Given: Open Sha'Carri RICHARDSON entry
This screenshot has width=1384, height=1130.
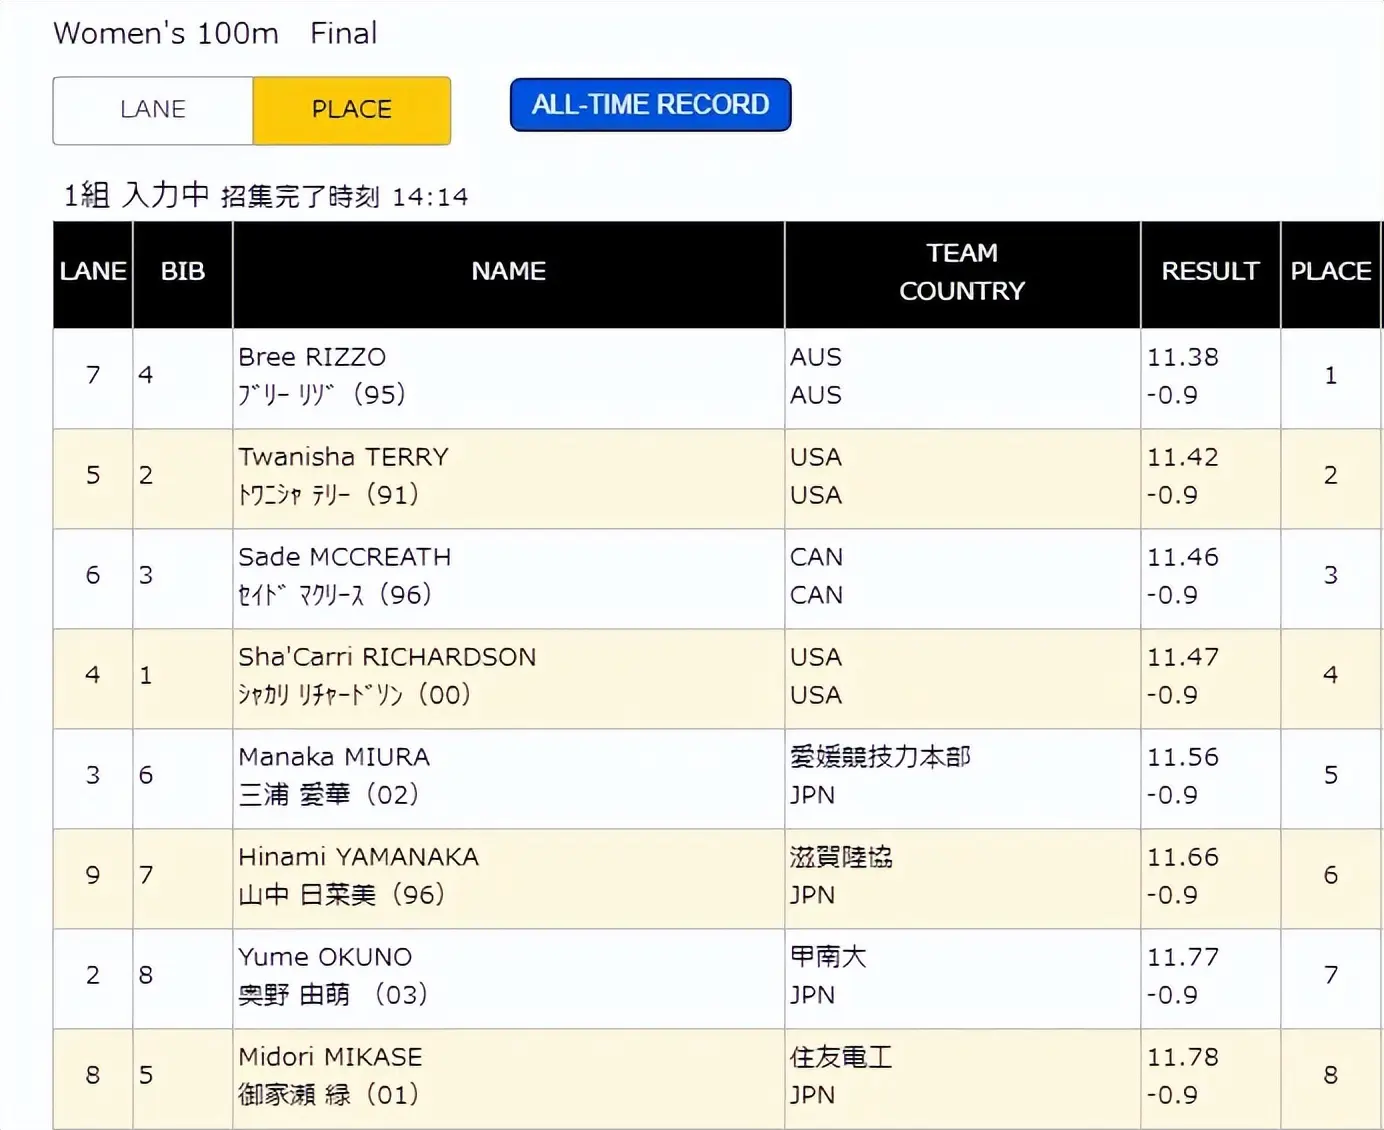Looking at the screenshot, I should click(387, 657).
